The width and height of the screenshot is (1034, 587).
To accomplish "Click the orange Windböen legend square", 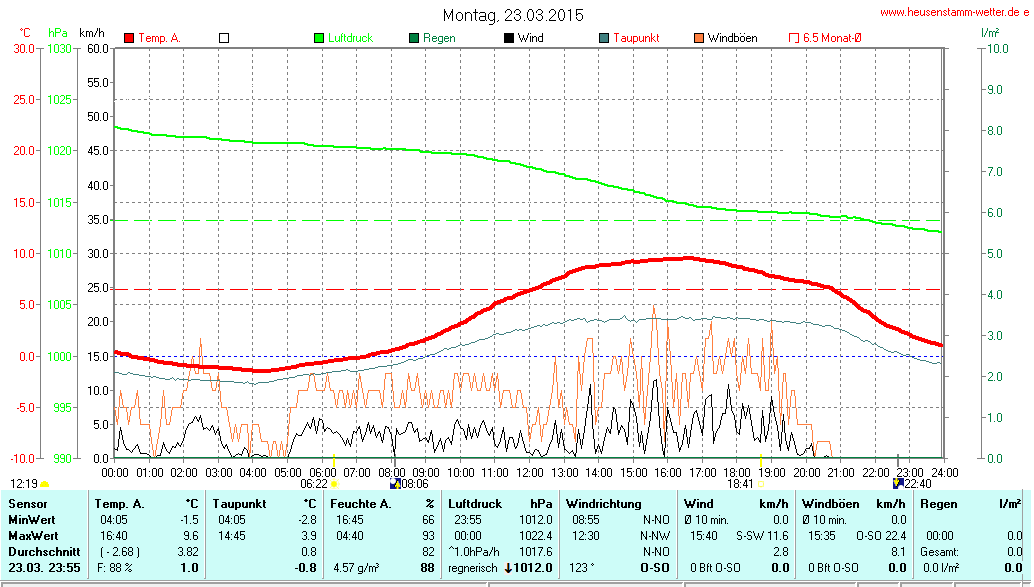I will click(699, 38).
